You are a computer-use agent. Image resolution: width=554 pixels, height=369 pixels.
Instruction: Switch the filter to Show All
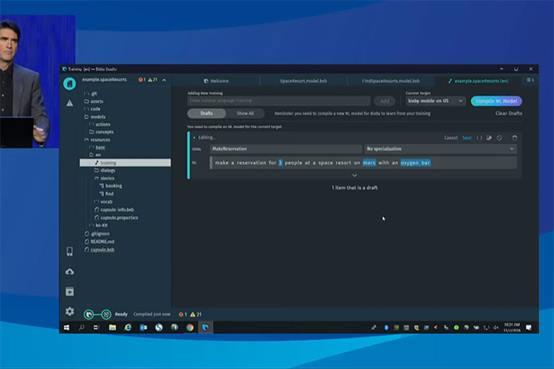coord(245,113)
